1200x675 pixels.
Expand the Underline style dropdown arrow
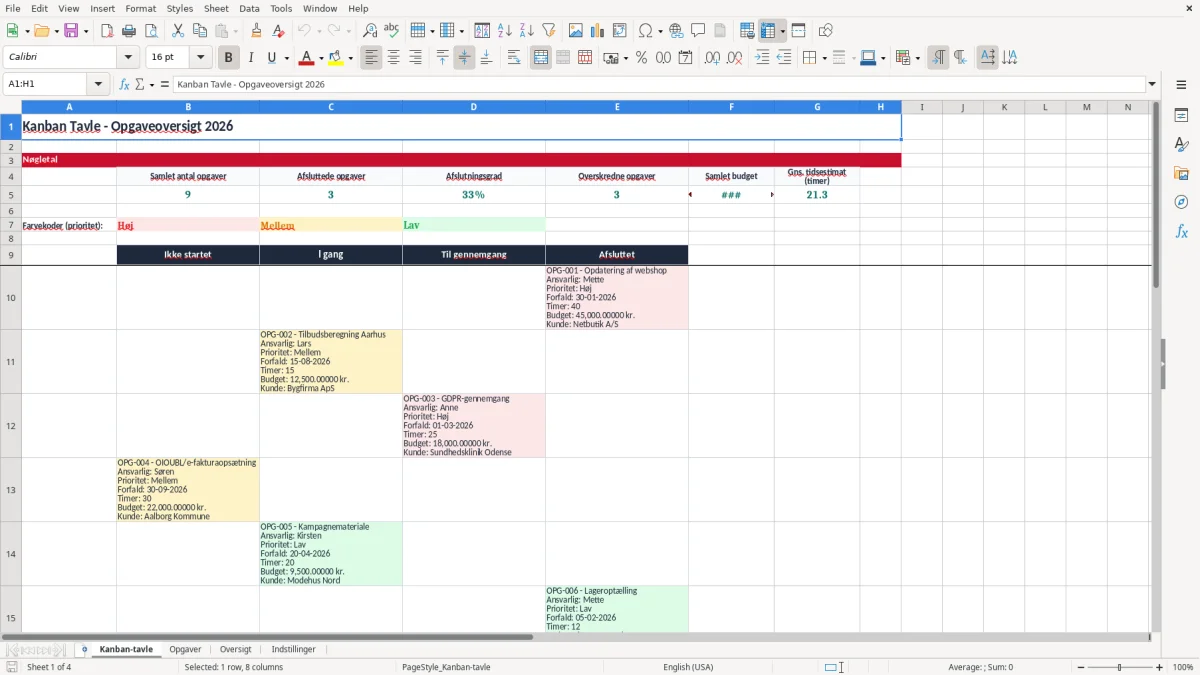pyautogui.click(x=286, y=58)
